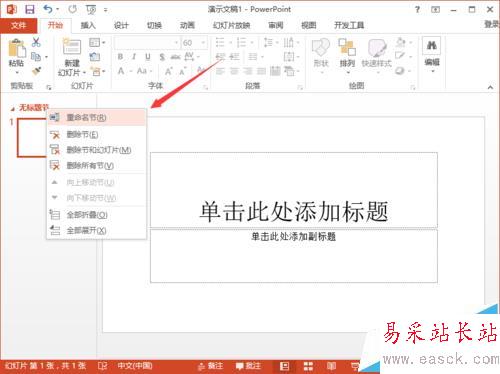
Task: Expand the section dropdown in Slides group
Action: point(98,71)
